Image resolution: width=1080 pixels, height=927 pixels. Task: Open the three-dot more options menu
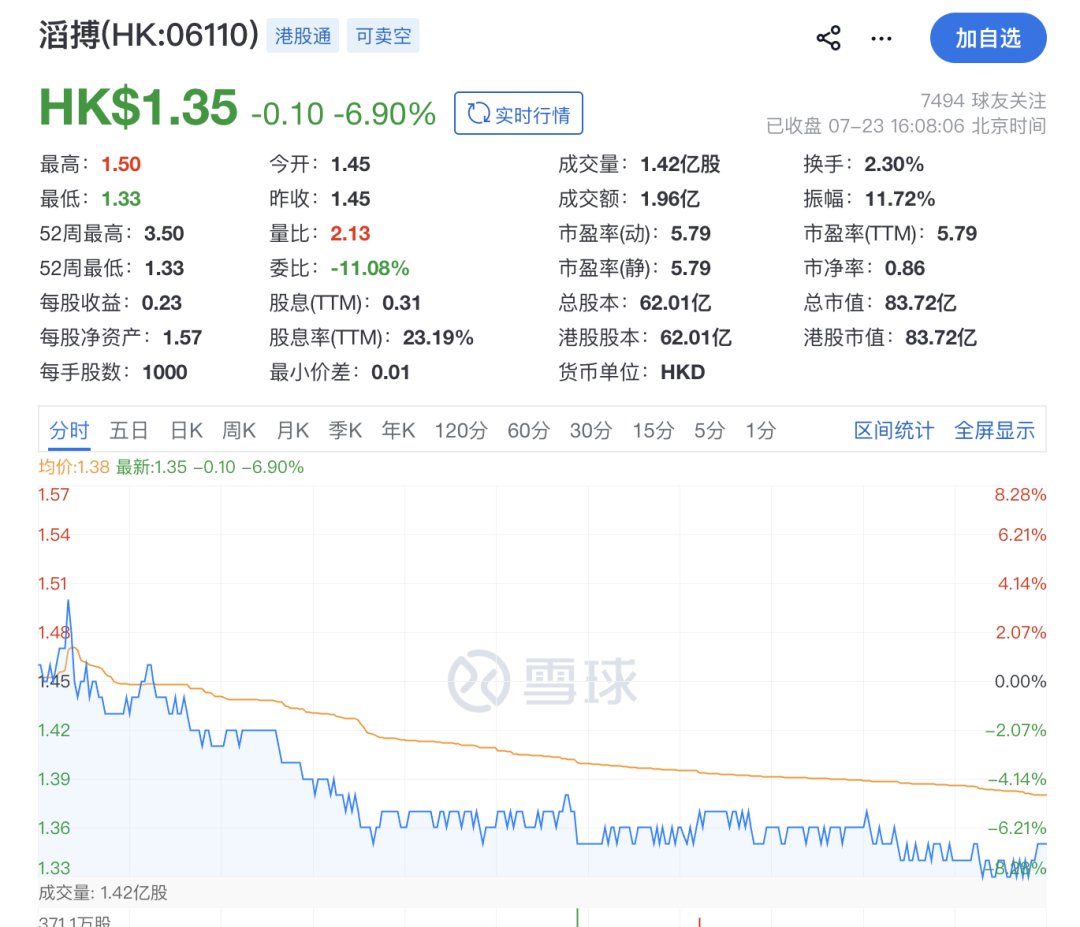881,39
